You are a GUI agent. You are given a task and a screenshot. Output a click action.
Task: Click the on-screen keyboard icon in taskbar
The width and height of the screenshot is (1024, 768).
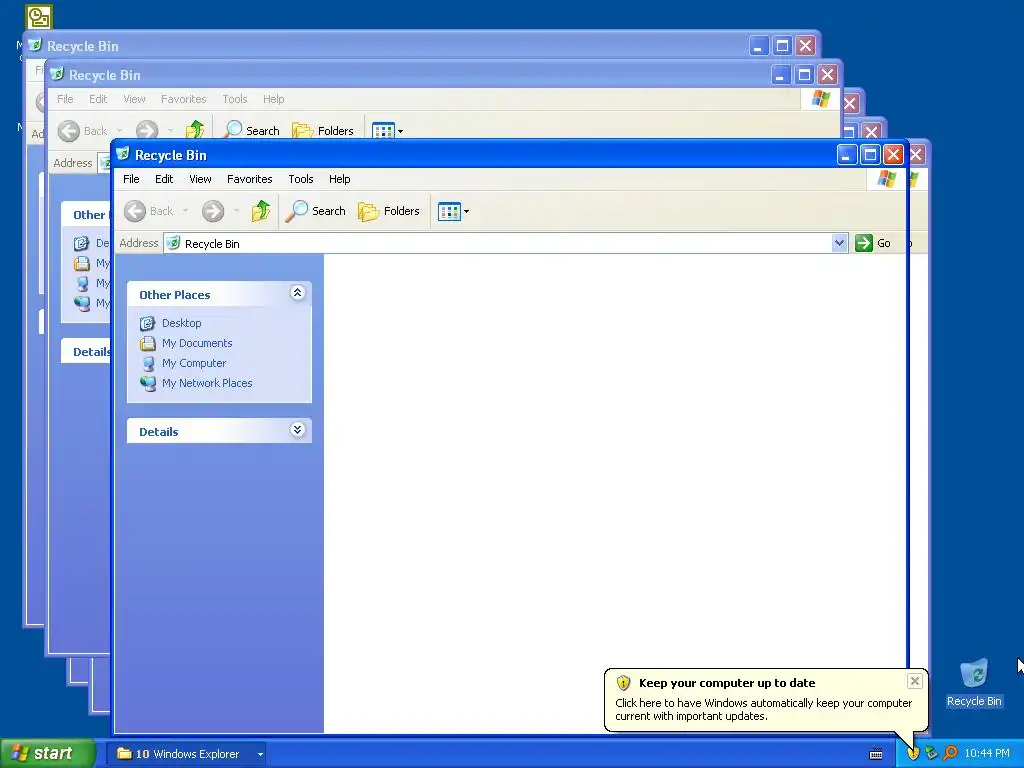pyautogui.click(x=876, y=754)
